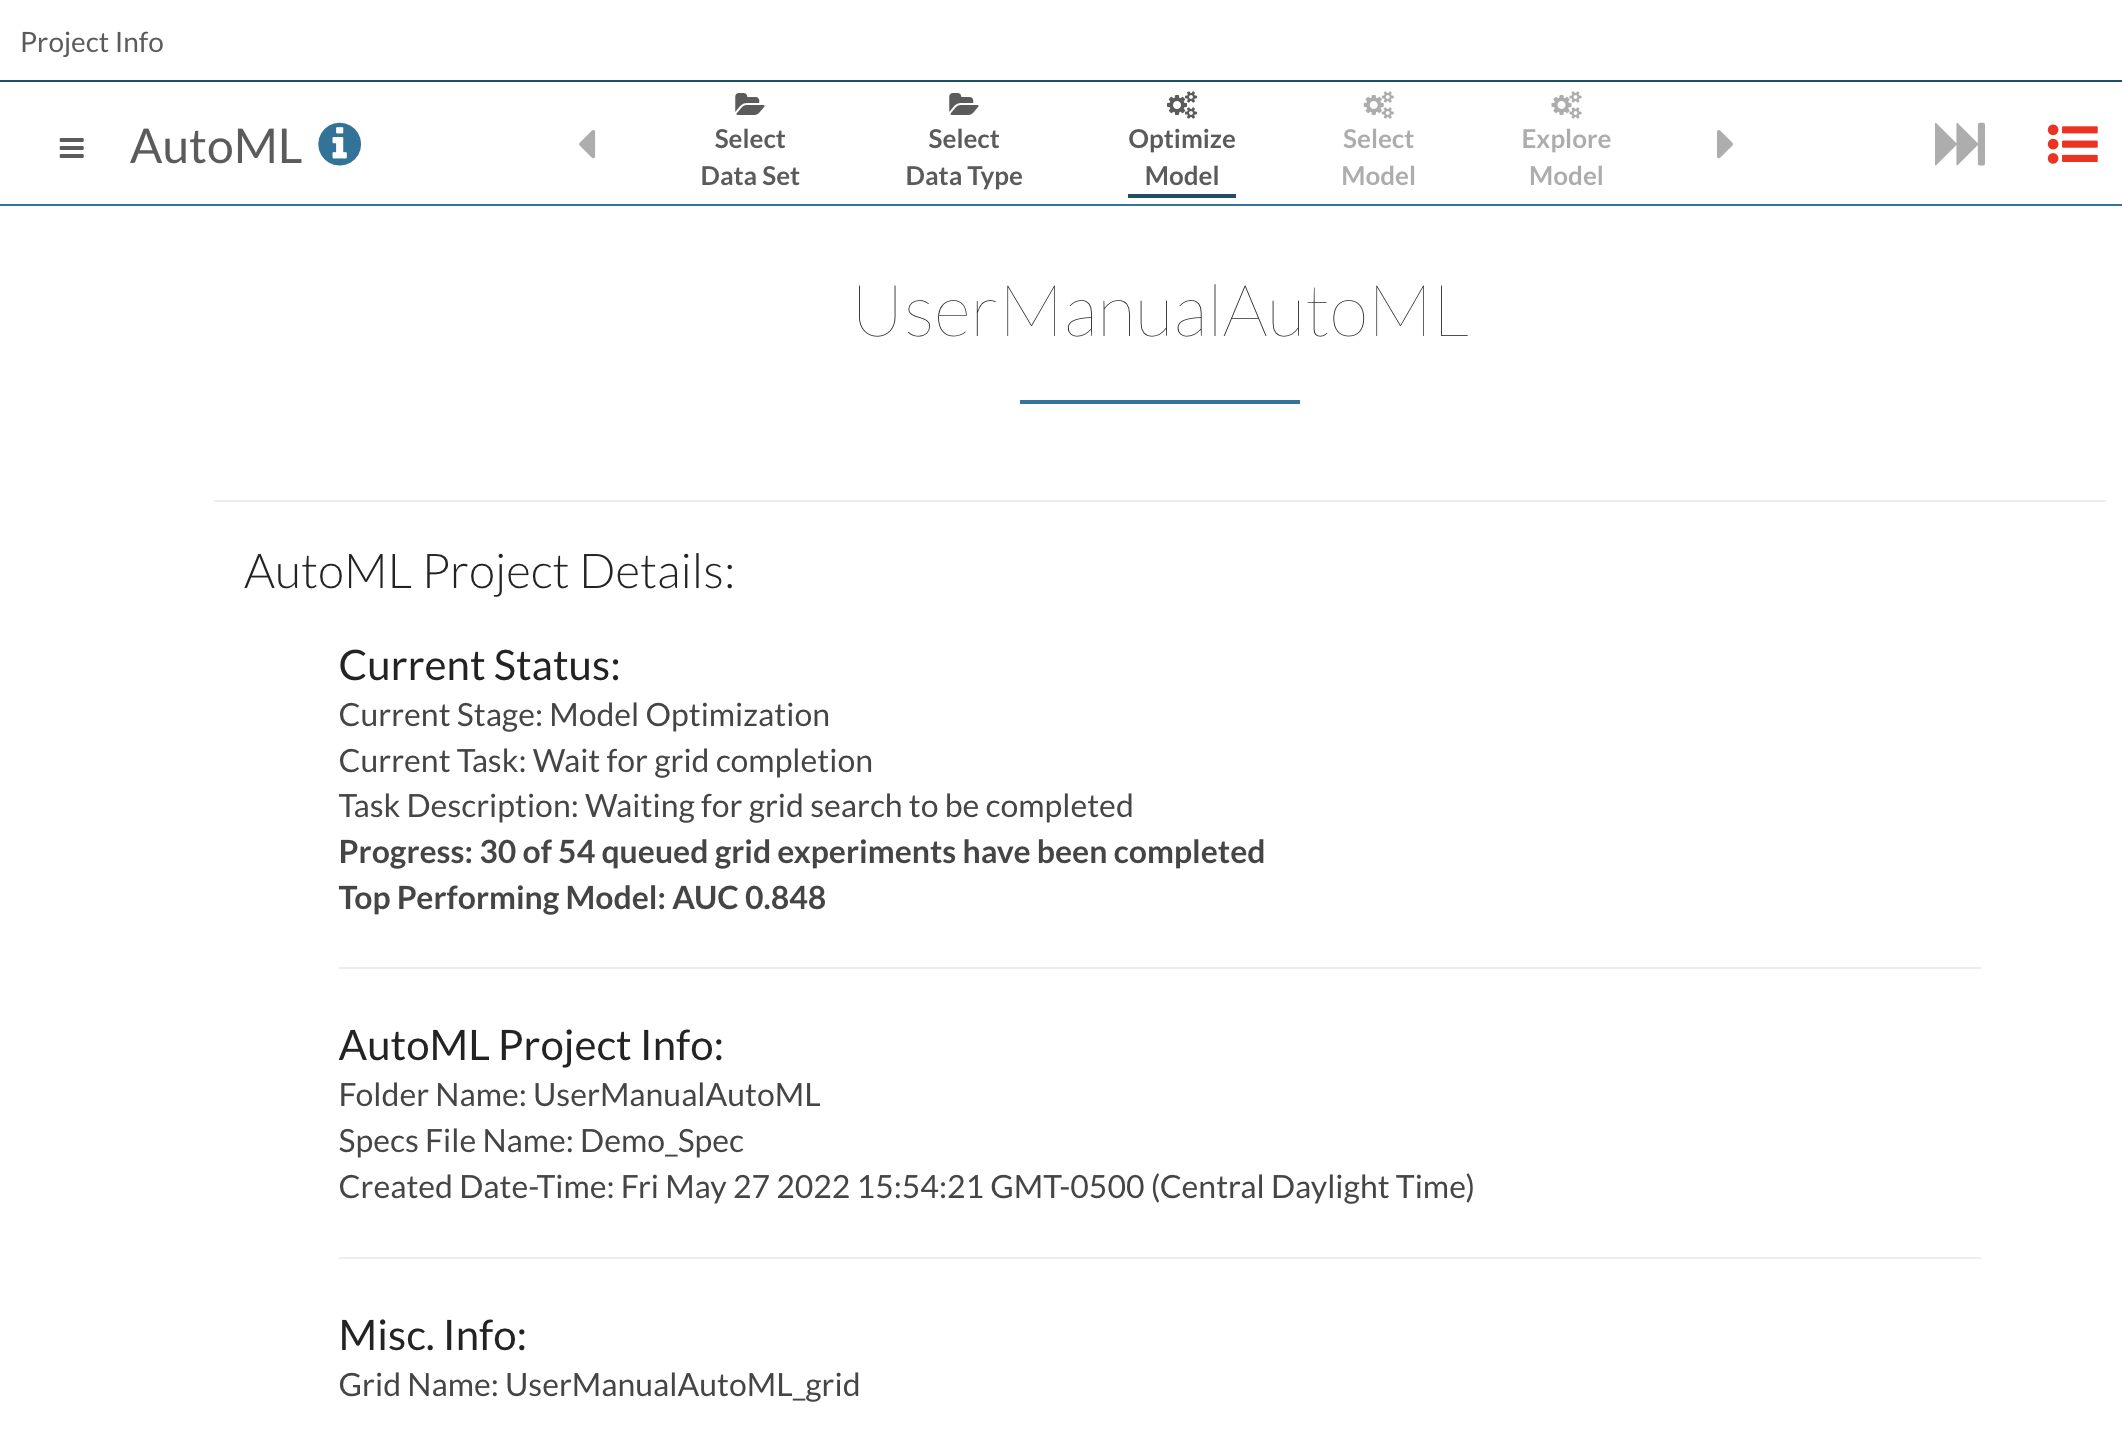Click the AutoML info icon
Image resolution: width=2122 pixels, height=1438 pixels.
339,144
